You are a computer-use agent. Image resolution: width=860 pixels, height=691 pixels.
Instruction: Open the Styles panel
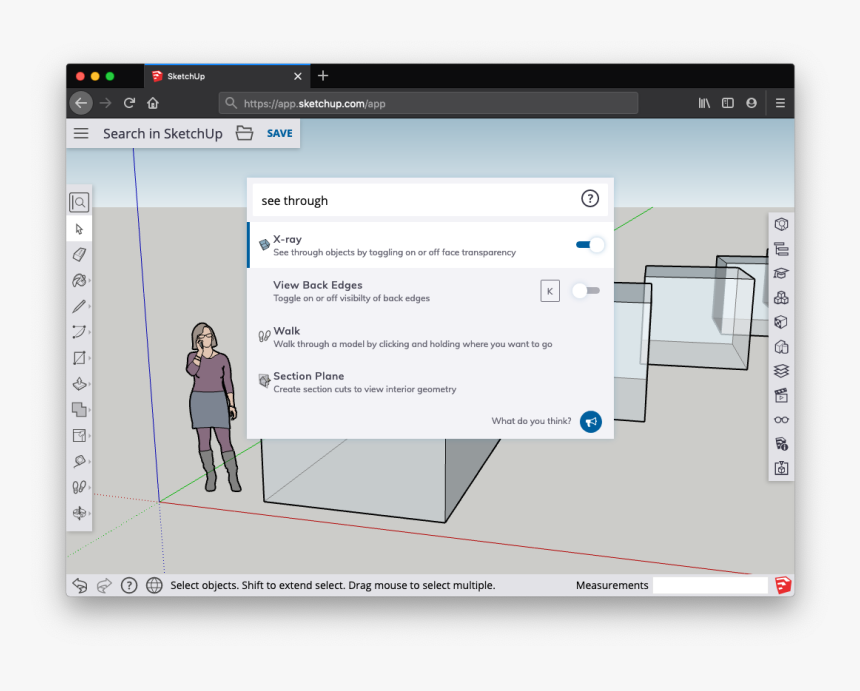click(x=781, y=347)
